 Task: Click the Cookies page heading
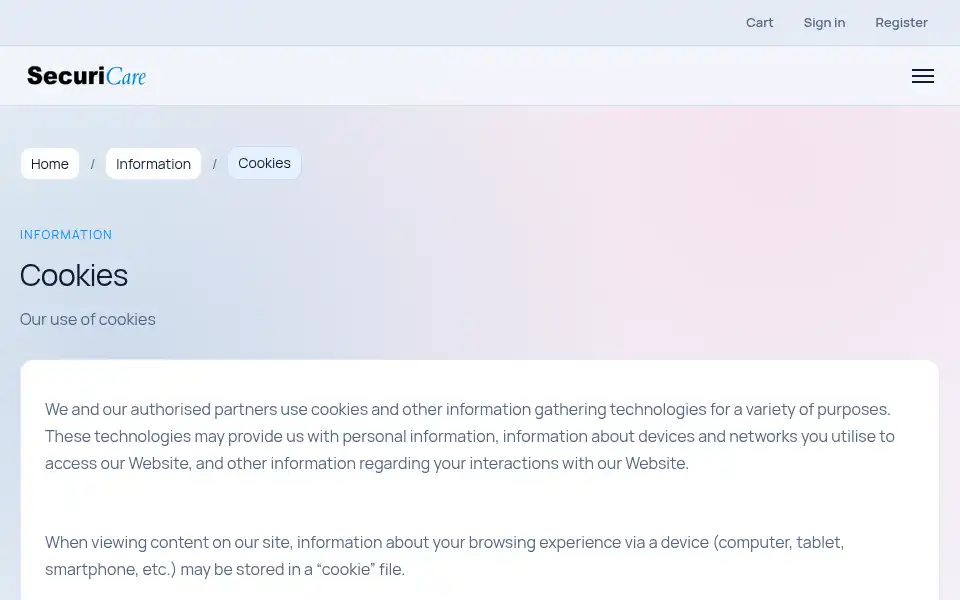pyautogui.click(x=74, y=275)
